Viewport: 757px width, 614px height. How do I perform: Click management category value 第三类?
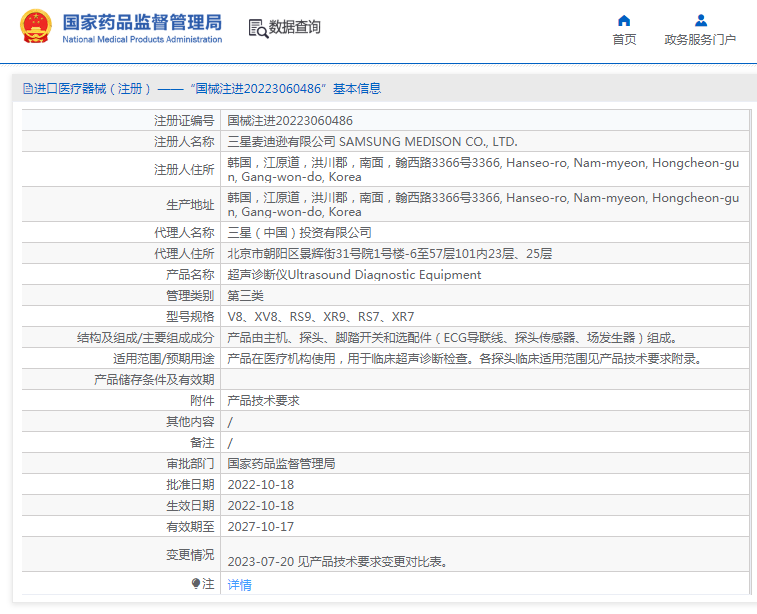point(245,295)
